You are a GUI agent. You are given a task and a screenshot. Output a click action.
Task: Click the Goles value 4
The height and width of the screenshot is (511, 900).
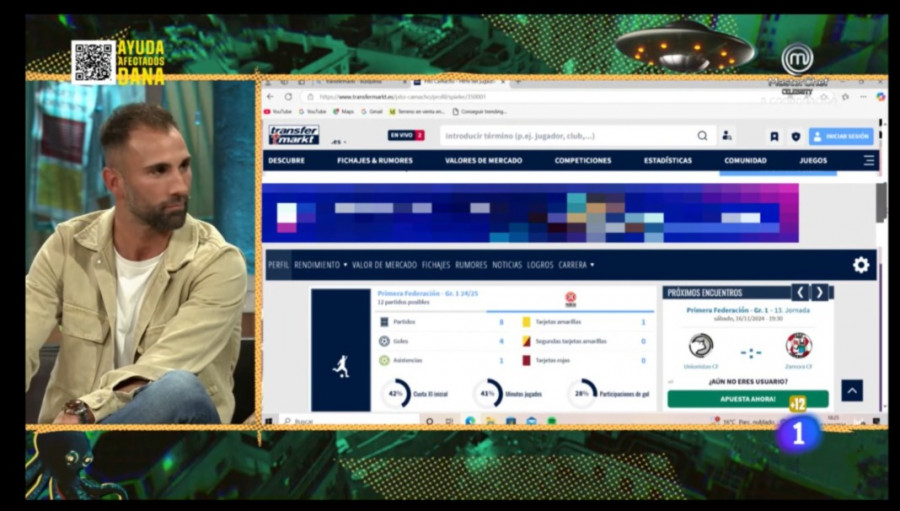pos(501,341)
